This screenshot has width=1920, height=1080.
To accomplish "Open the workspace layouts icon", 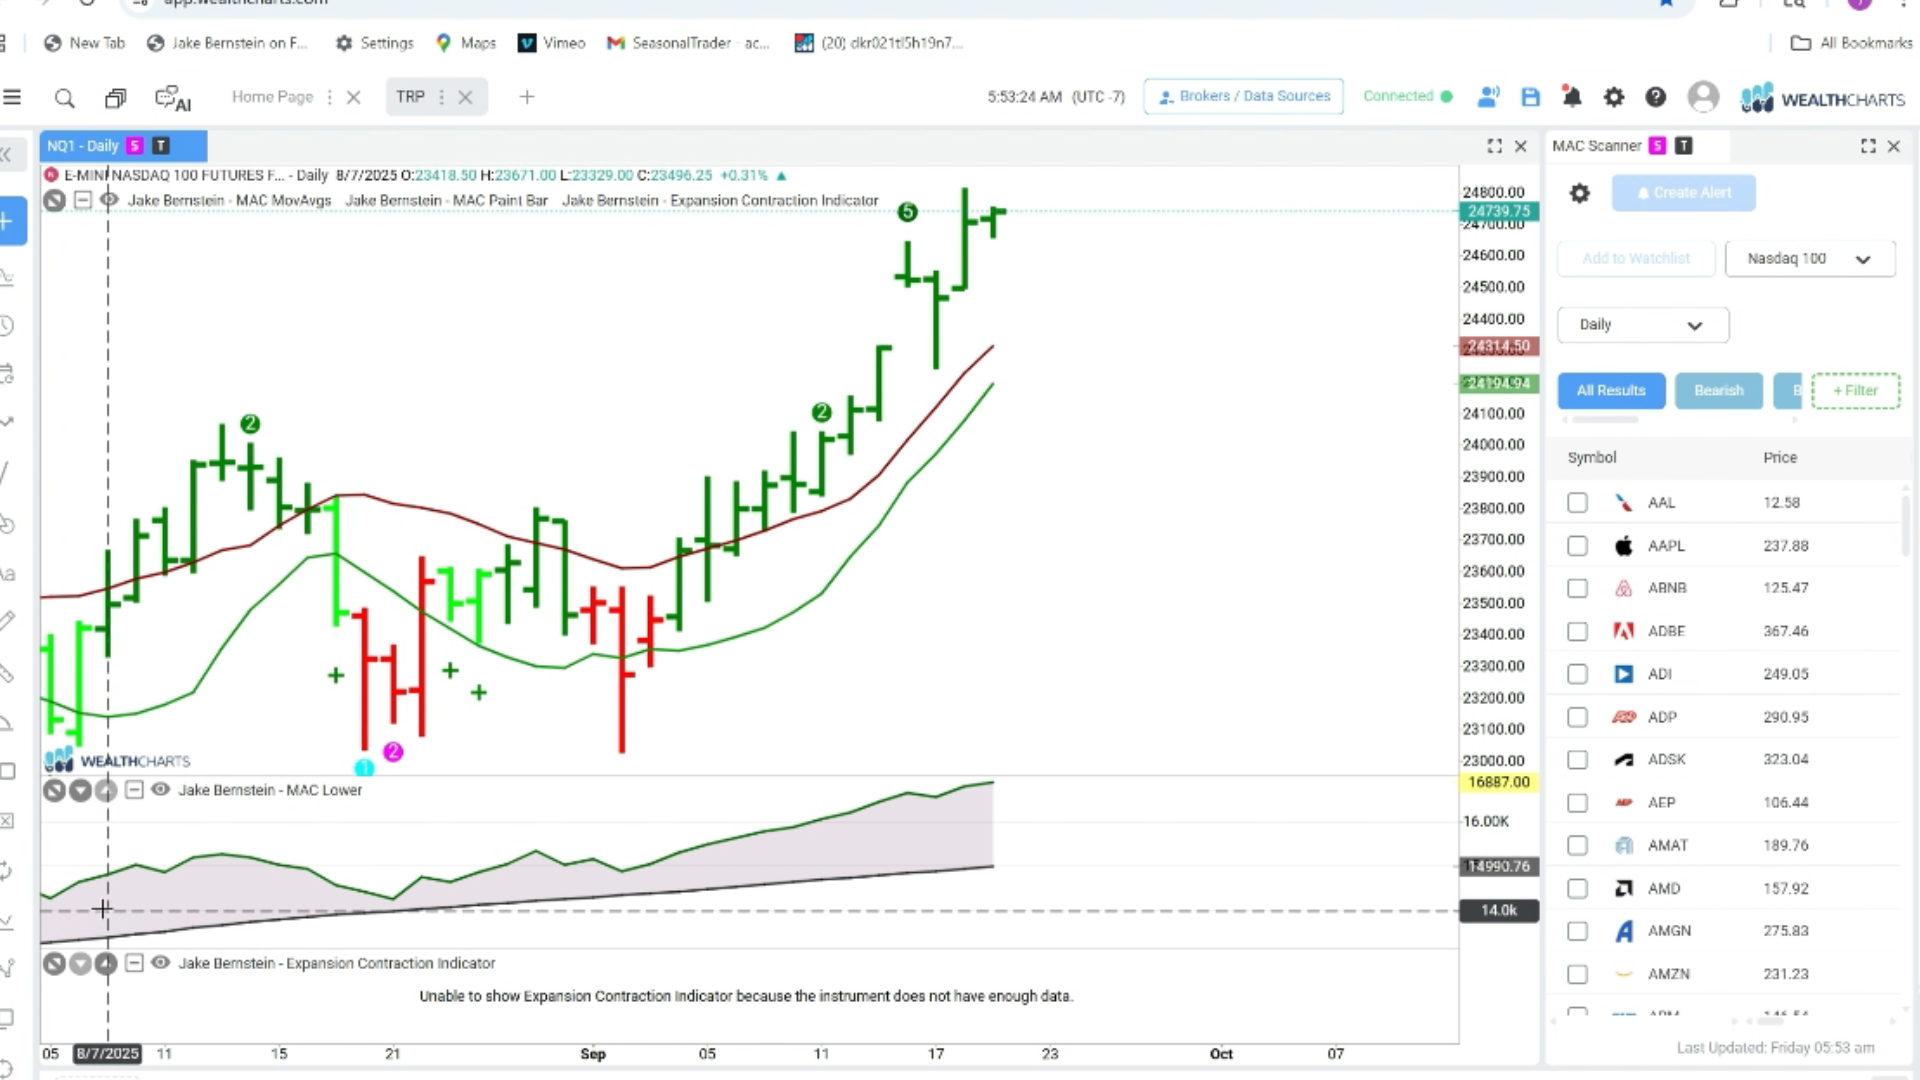I will (x=116, y=98).
